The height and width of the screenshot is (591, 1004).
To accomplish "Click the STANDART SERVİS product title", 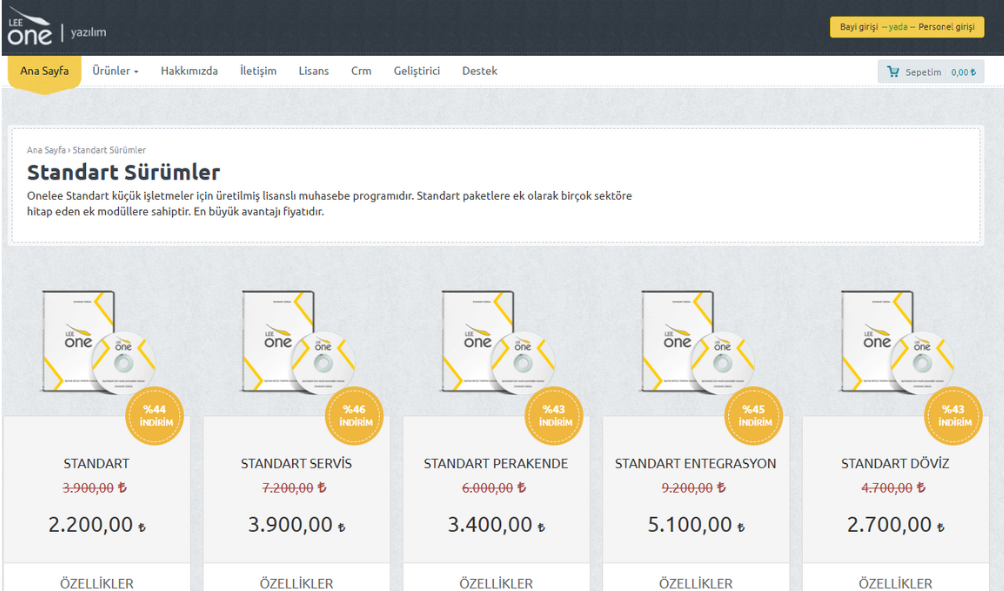I will tap(296, 464).
